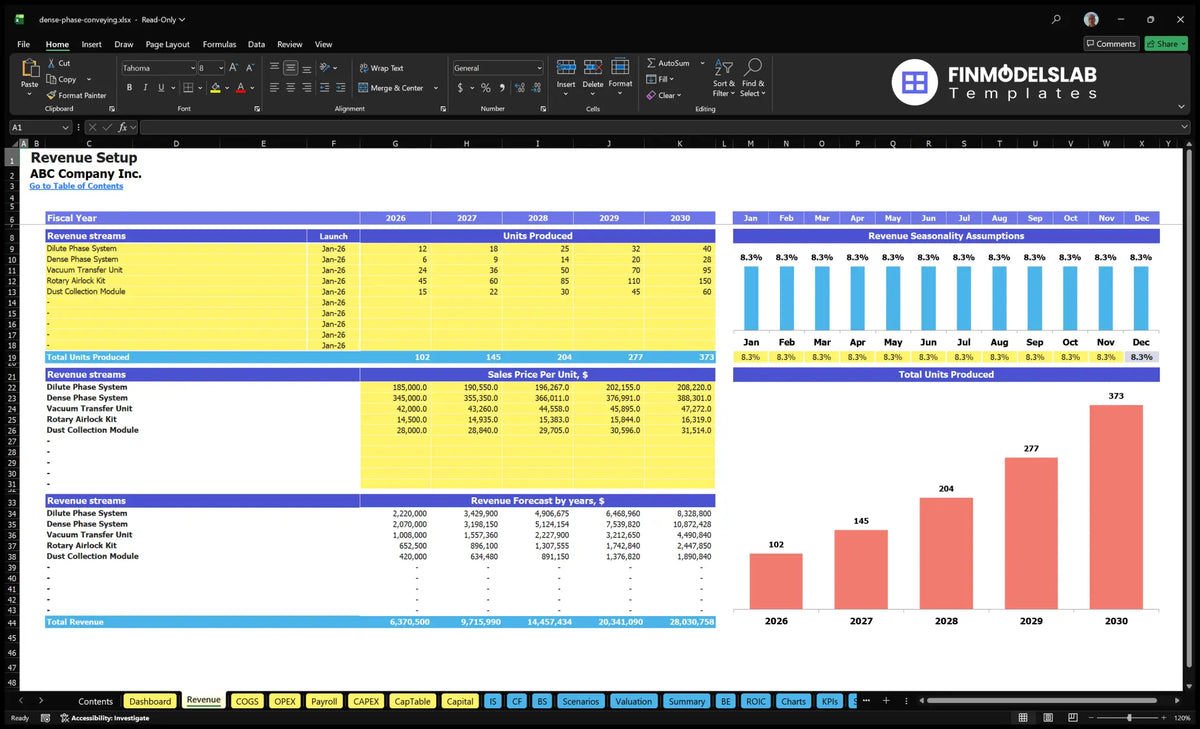Open the Font dialog launcher
Image resolution: width=1200 pixels, height=729 pixels.
(257, 108)
